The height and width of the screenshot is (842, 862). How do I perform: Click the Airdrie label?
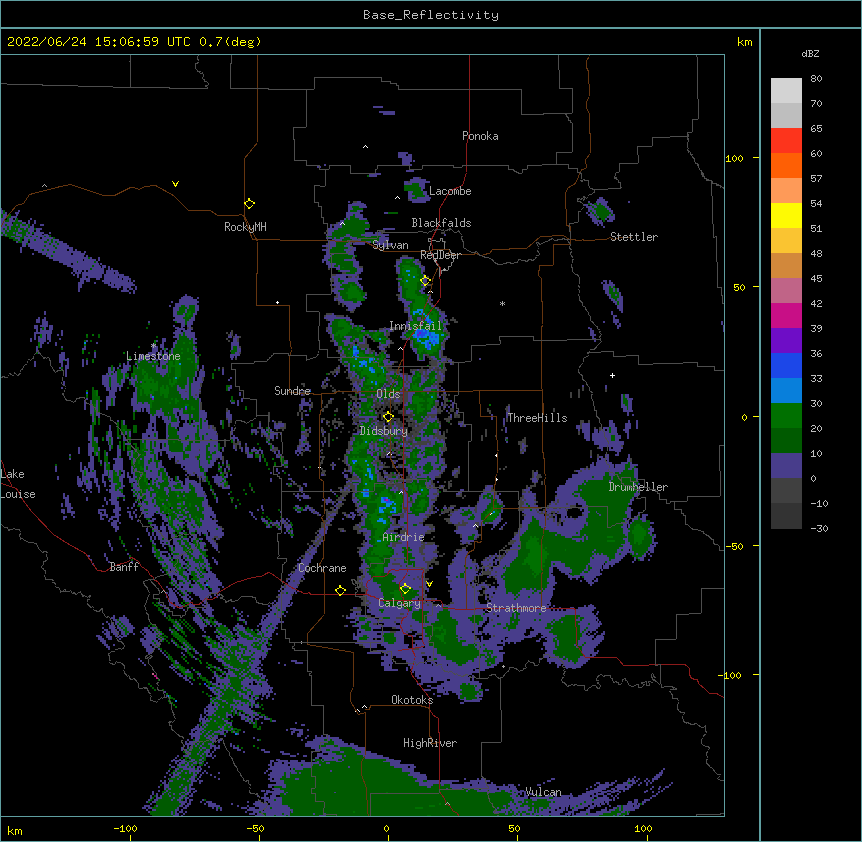(404, 537)
